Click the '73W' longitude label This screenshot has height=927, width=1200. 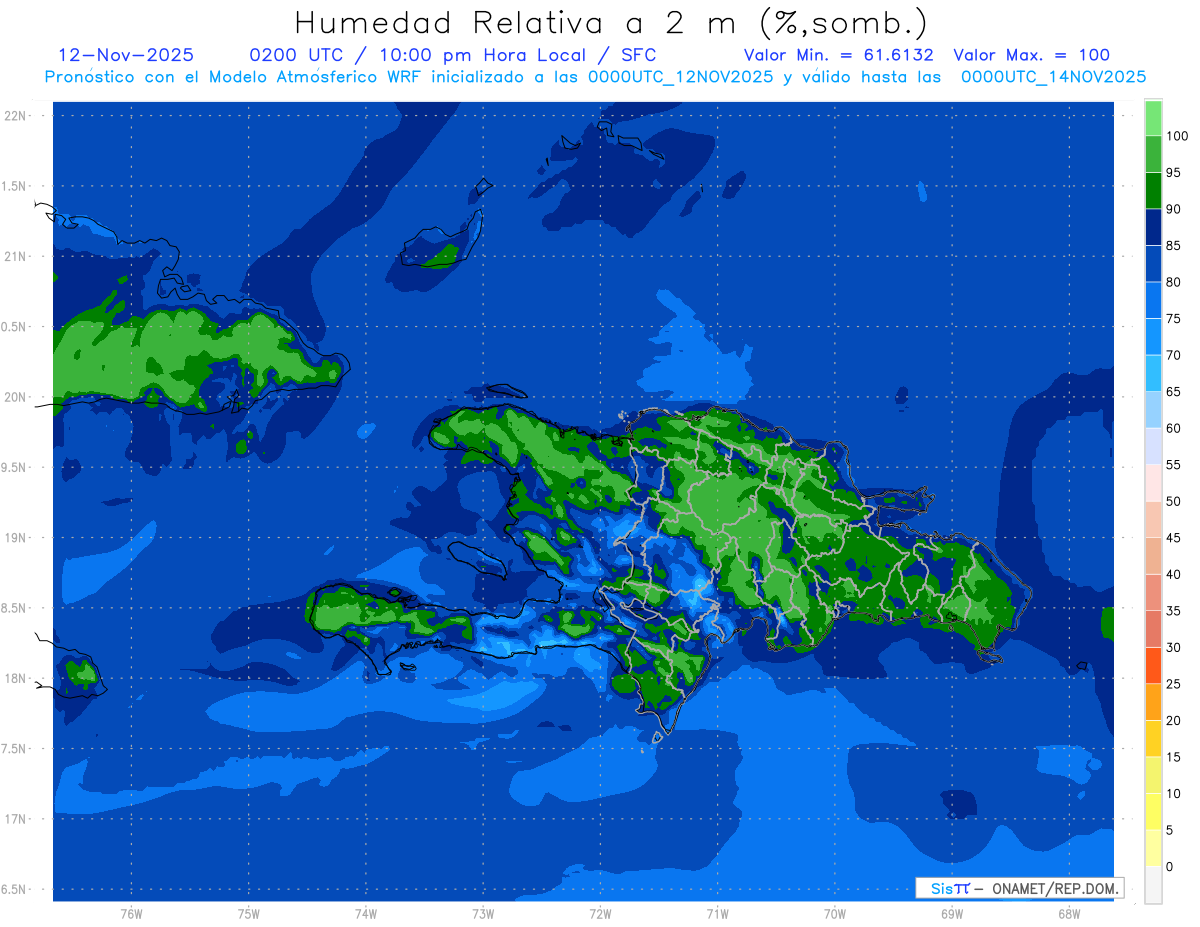(483, 914)
